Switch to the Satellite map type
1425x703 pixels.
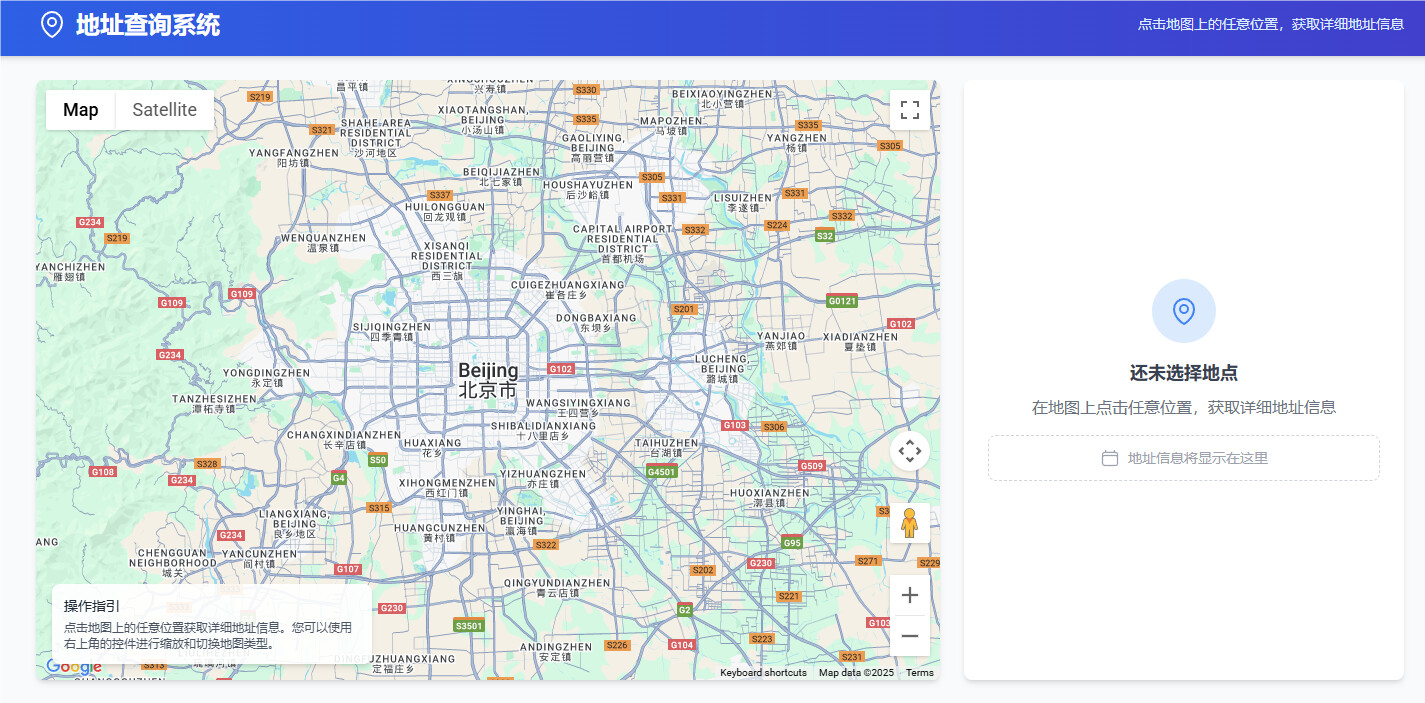click(165, 110)
